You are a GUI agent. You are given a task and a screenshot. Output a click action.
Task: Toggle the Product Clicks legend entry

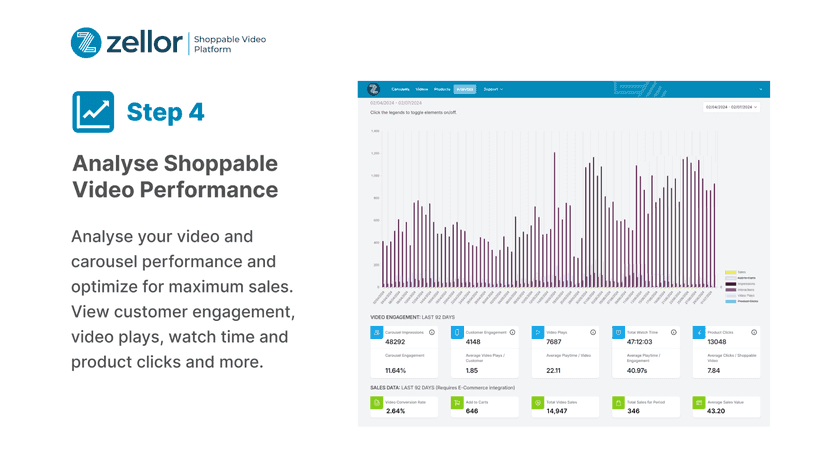(x=741, y=301)
